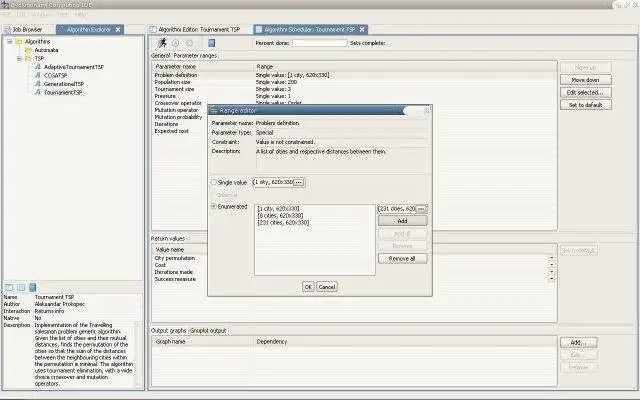
Task: Click the Description text scrollbar
Action: pos(138,354)
